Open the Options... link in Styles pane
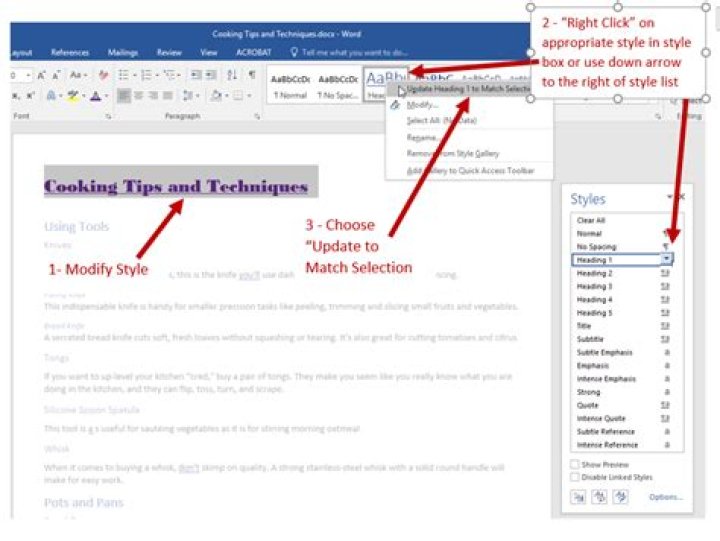 click(665, 497)
